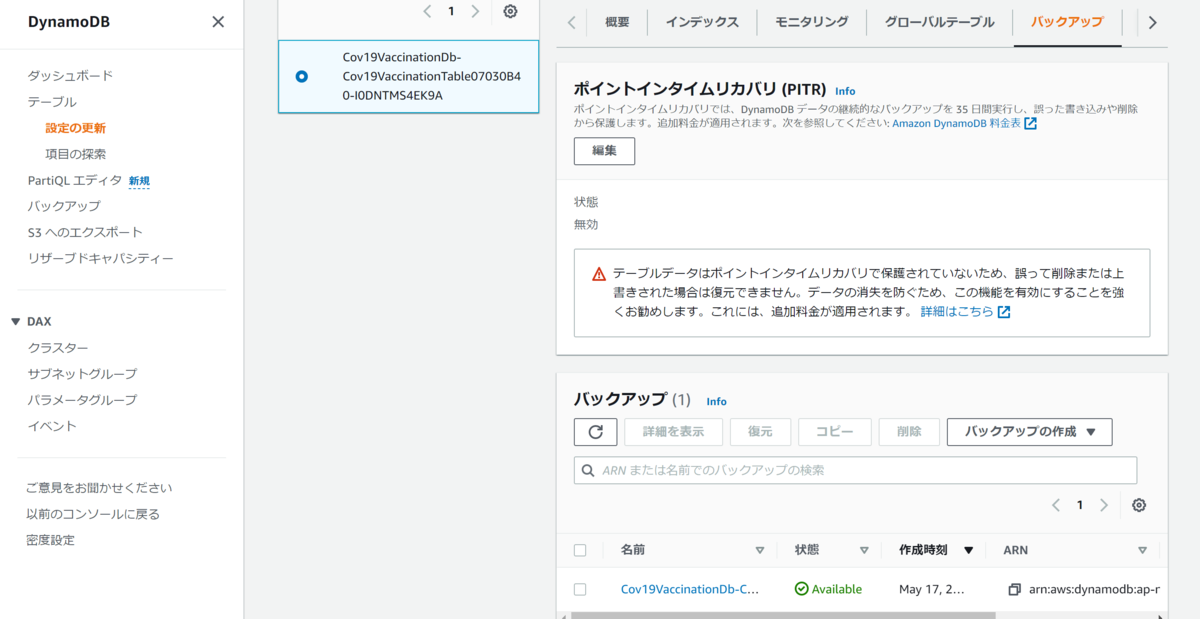Click arn:aws:dynamodb ARN text
The height and width of the screenshot is (619, 1200).
[x=1093, y=589]
